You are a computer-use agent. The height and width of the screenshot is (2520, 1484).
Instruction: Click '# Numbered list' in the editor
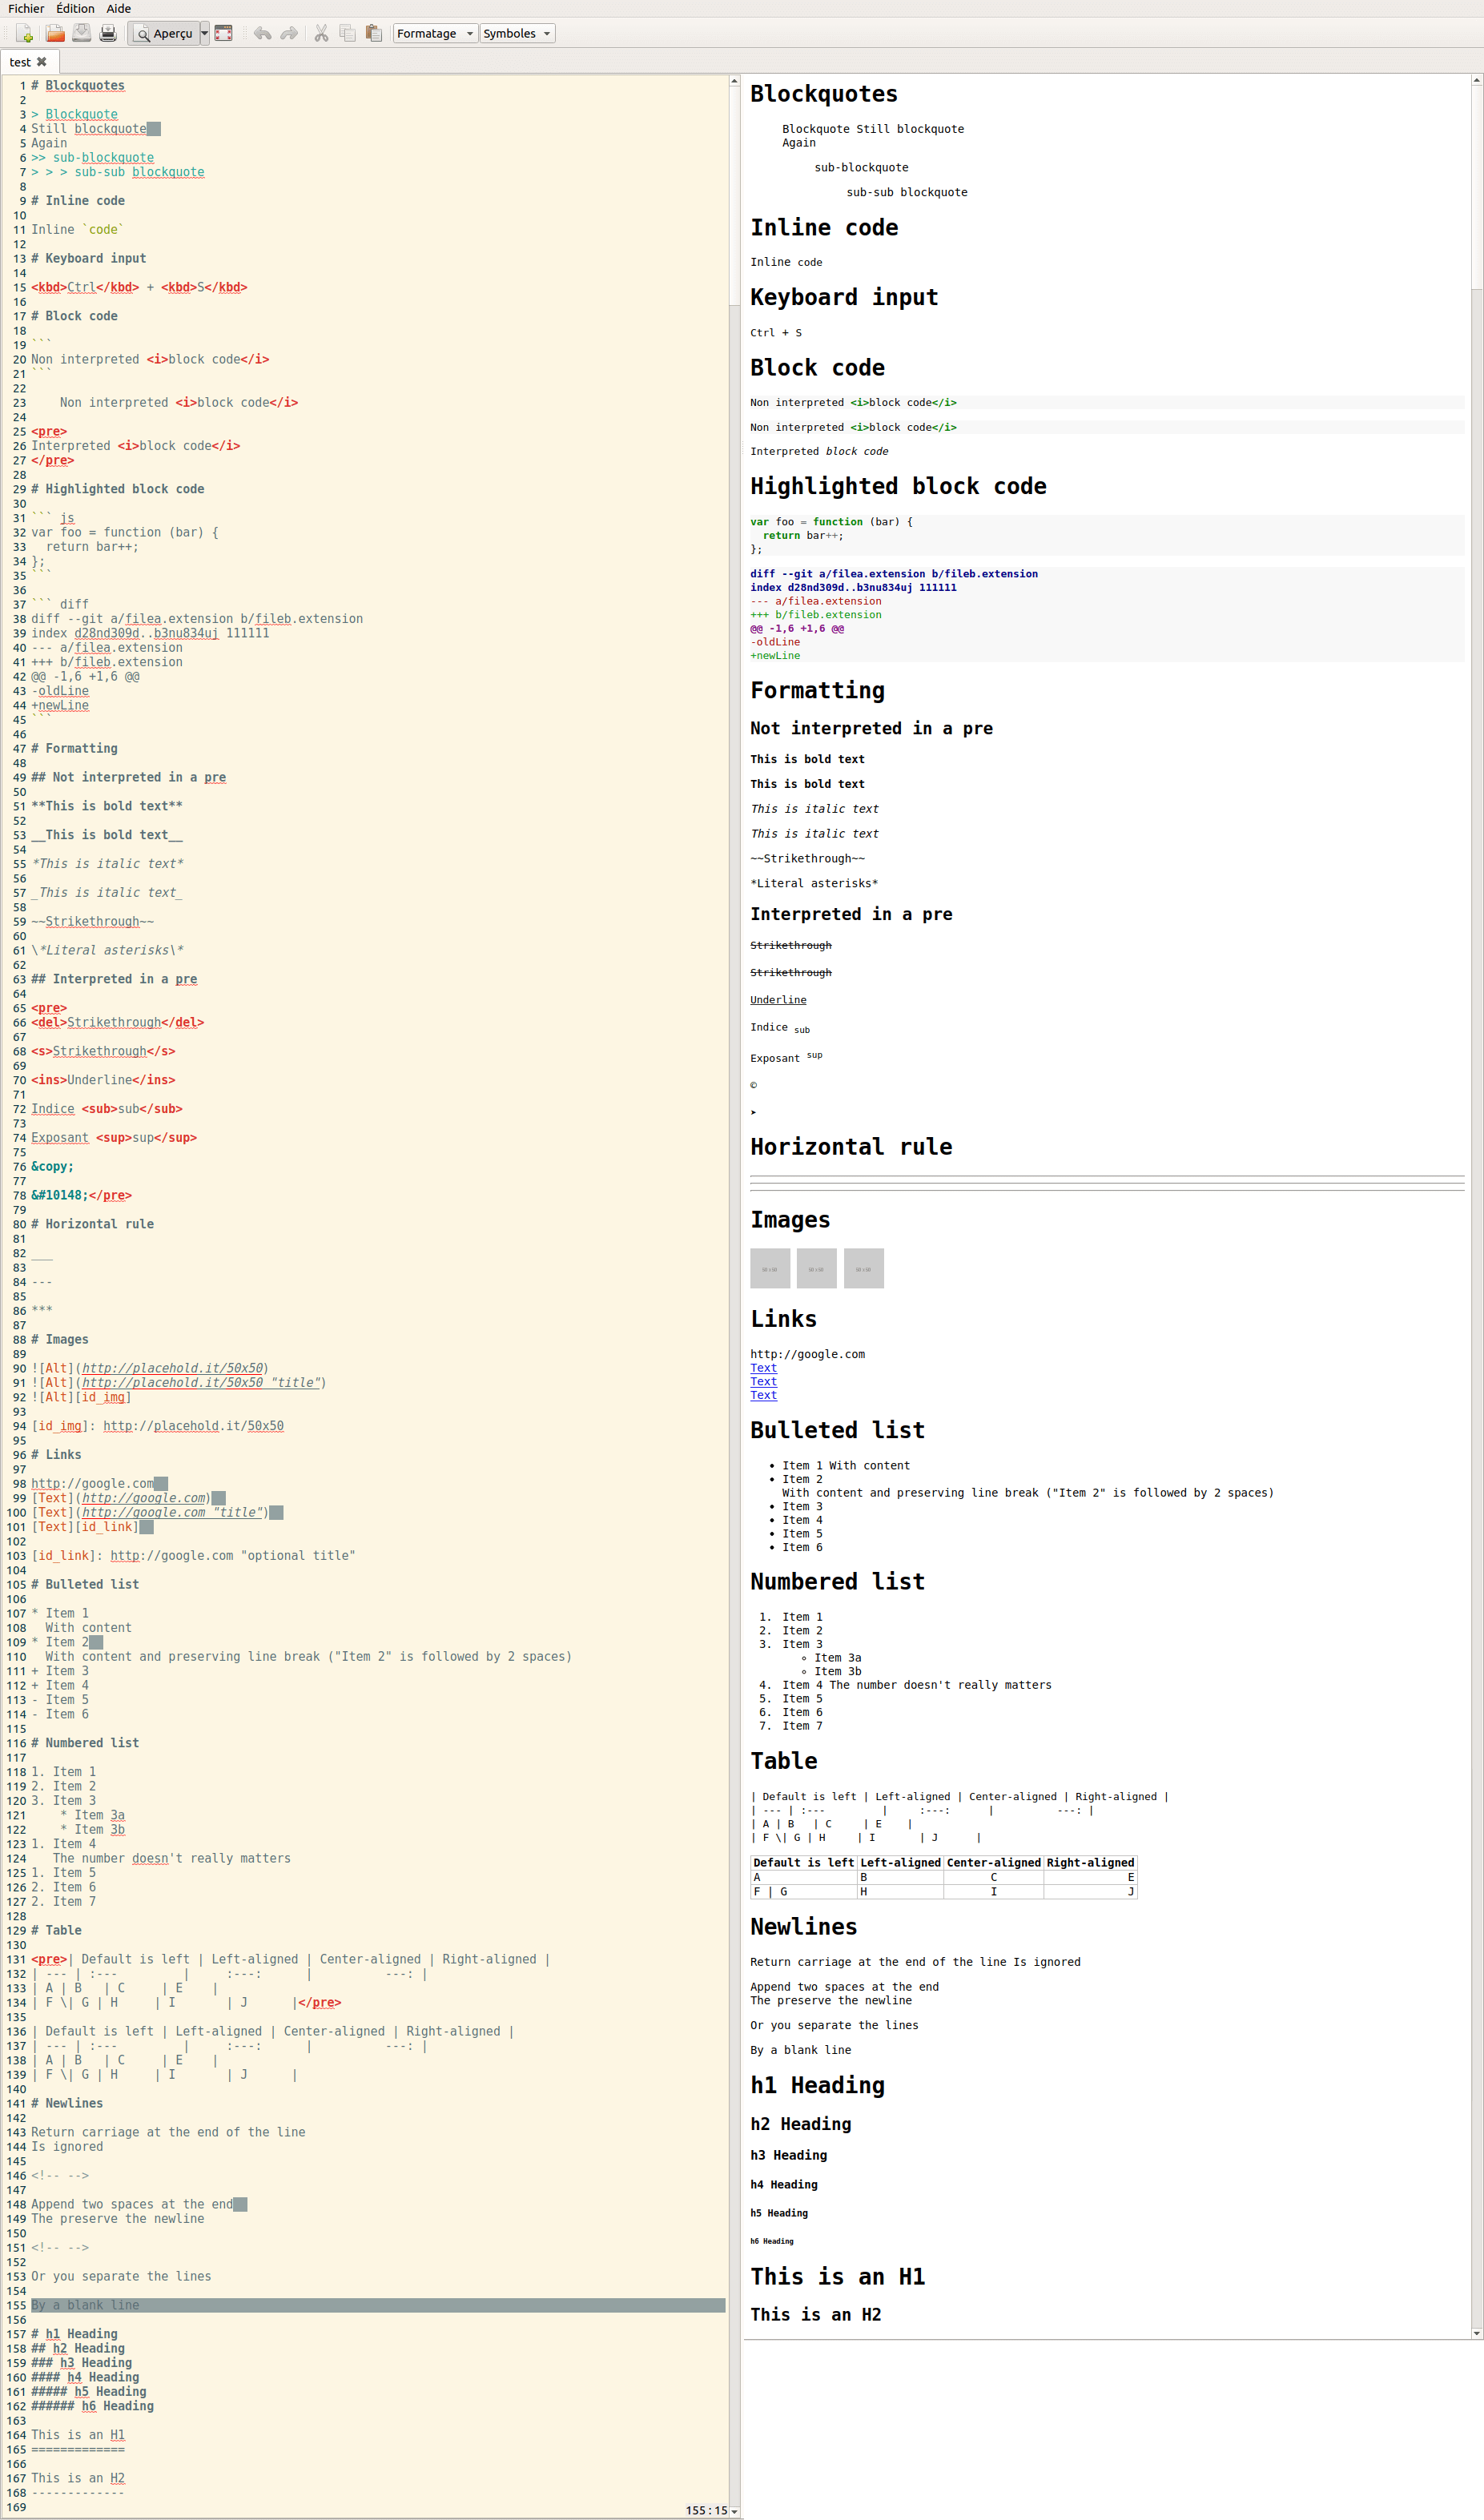coord(85,1743)
